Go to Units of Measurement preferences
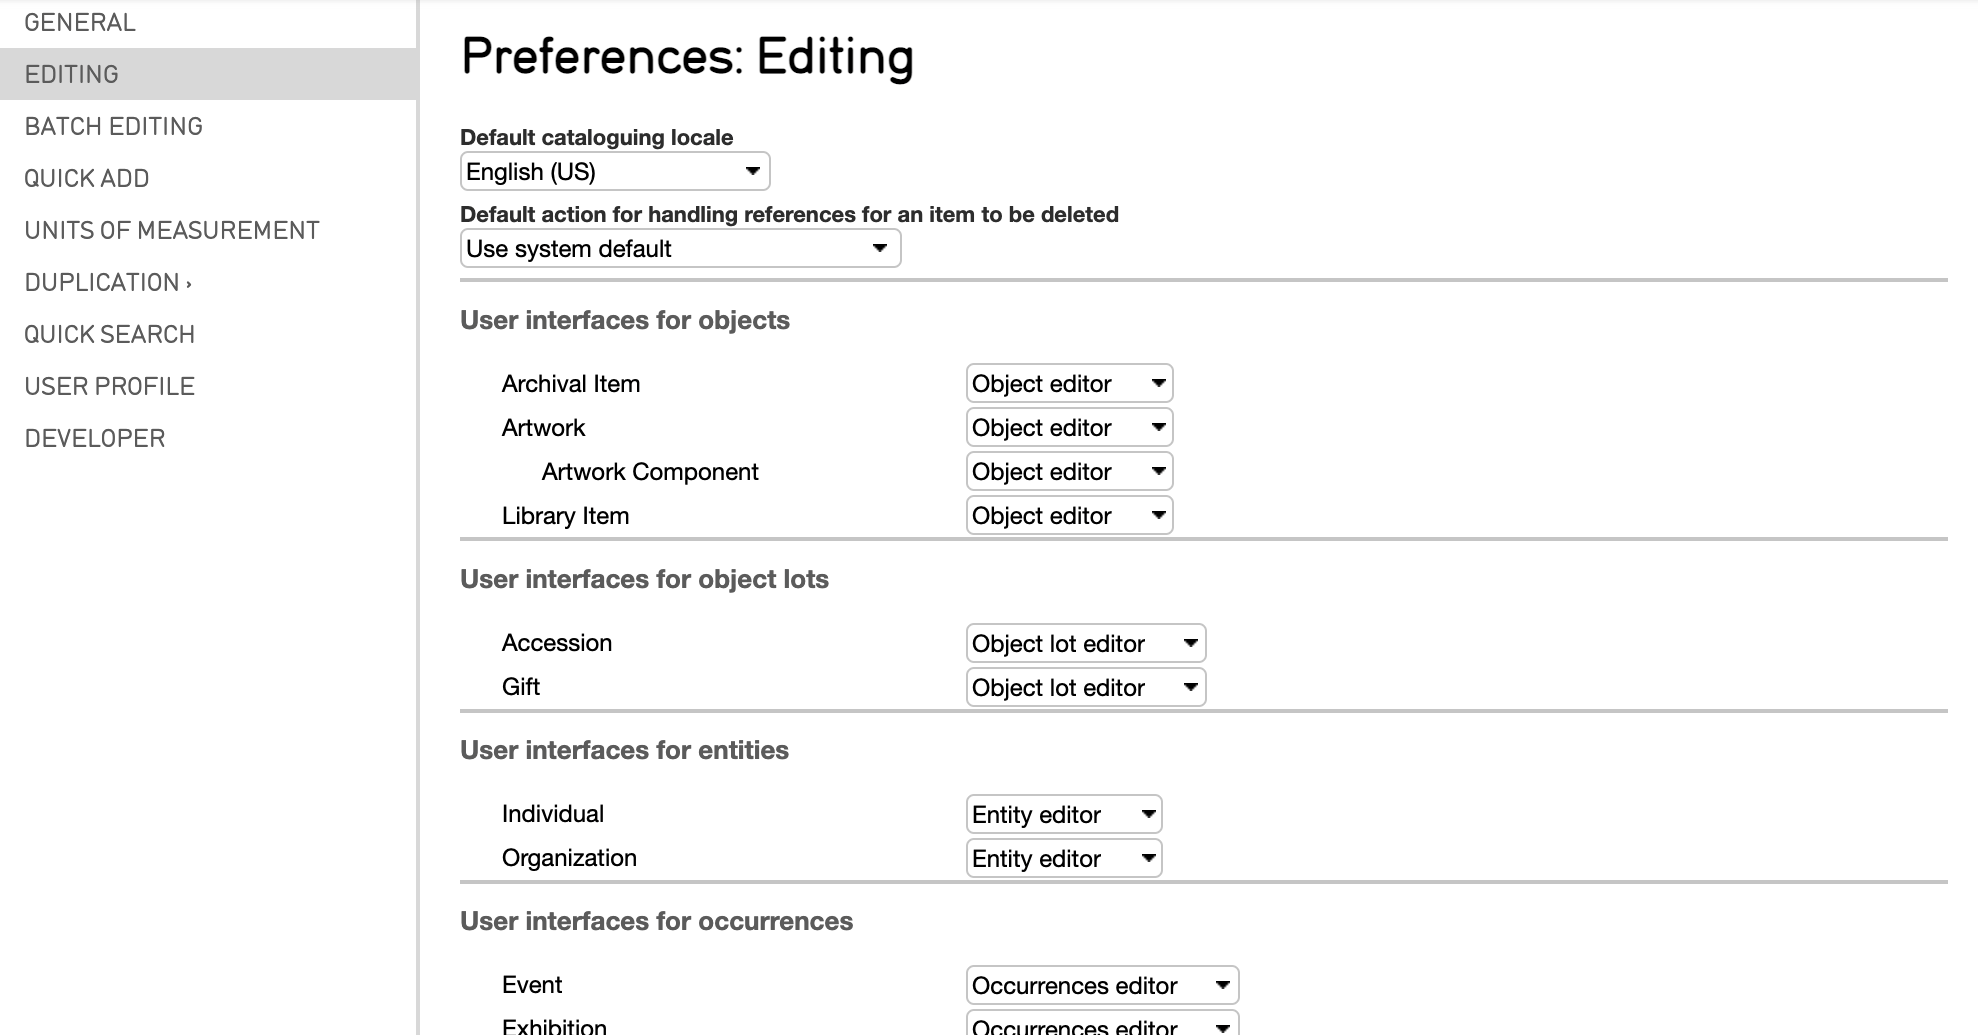Screen dimensions: 1978x1035 [172, 231]
